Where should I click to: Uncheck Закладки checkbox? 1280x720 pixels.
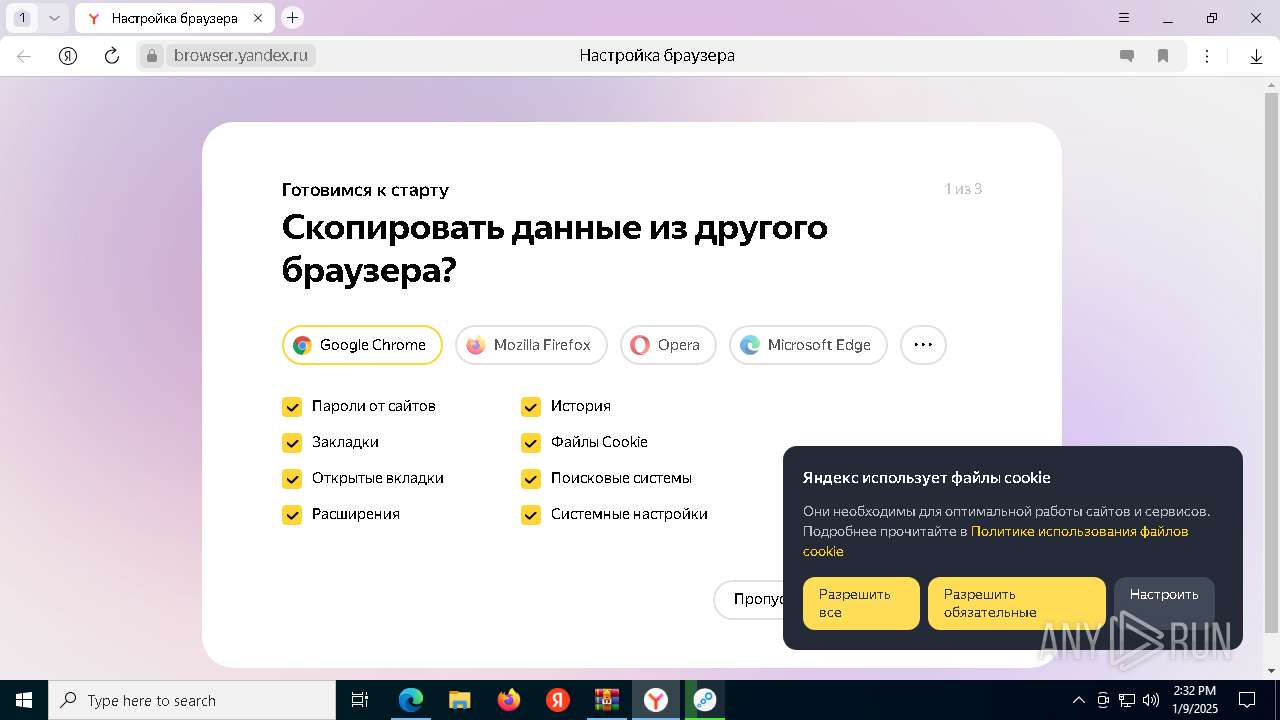point(292,443)
